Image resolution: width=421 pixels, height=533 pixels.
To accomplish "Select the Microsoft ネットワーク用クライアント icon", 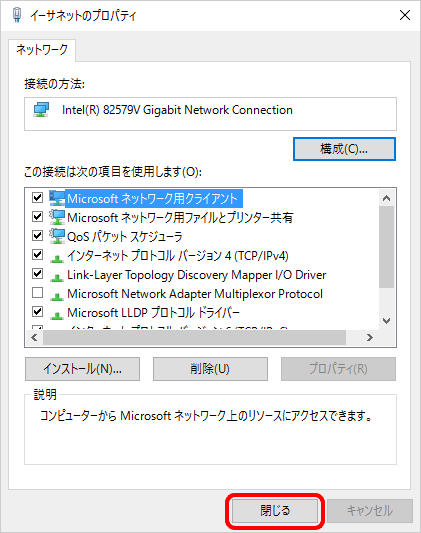I will (x=57, y=198).
